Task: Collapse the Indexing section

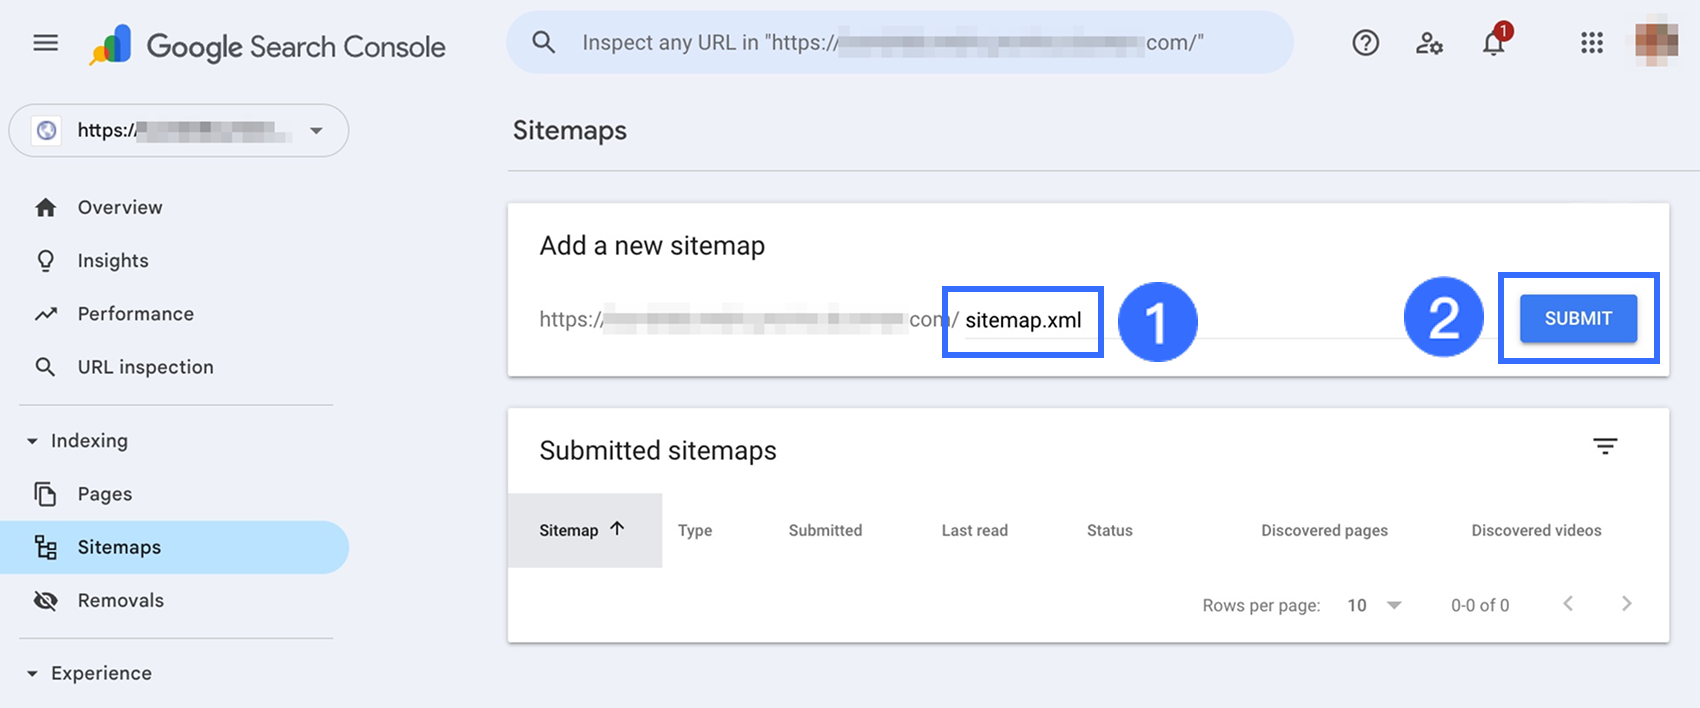Action: (33, 441)
